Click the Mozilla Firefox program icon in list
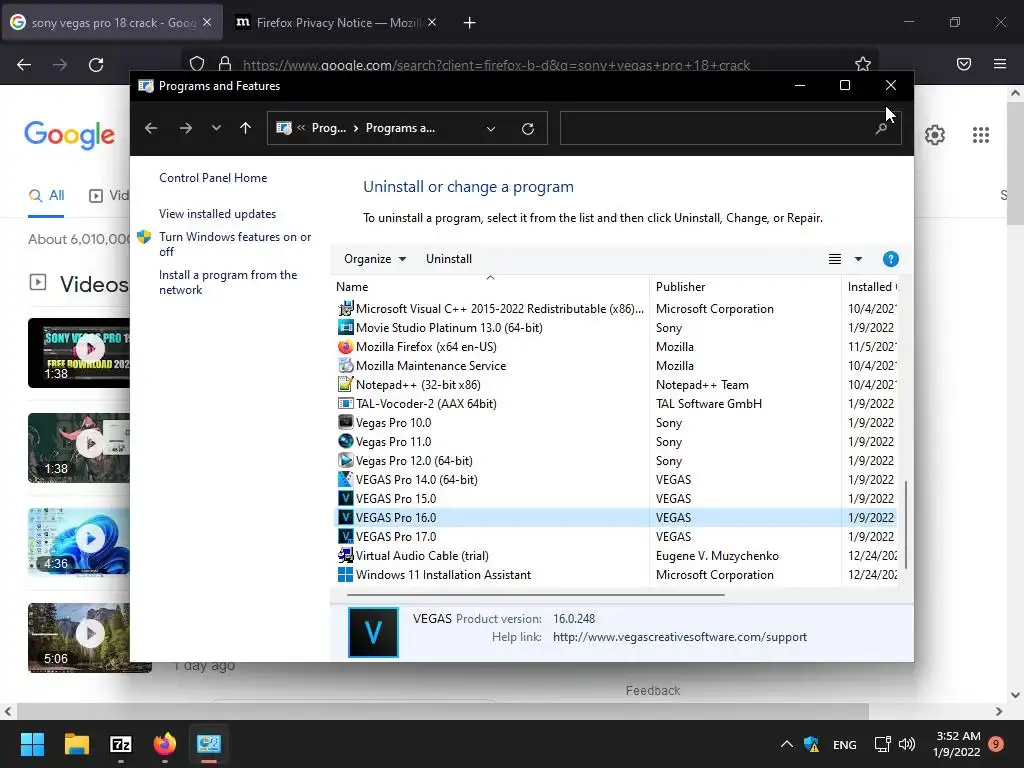1024x768 pixels. tap(345, 347)
